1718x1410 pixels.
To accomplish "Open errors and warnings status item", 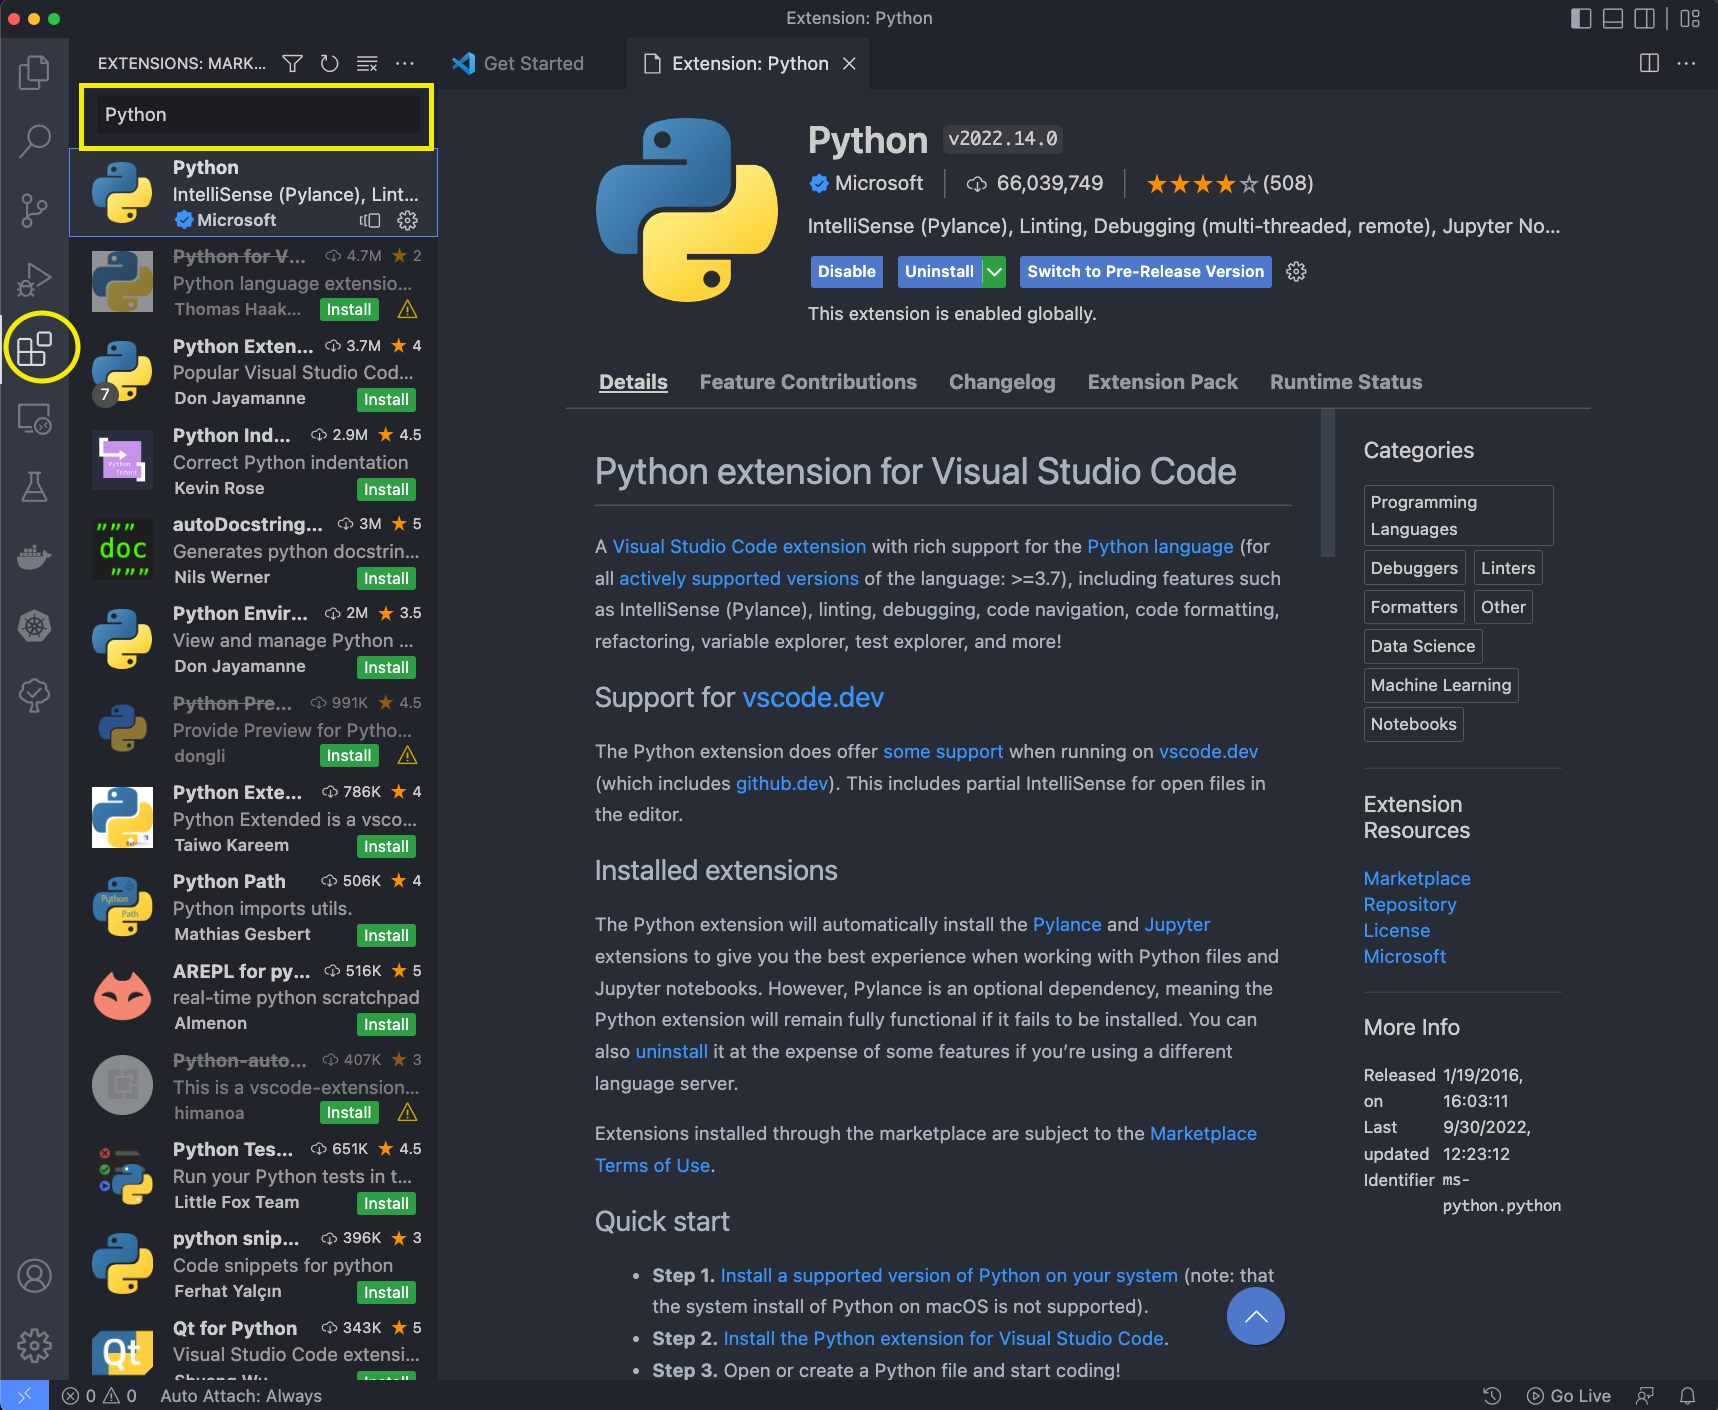I will click(x=99, y=1395).
